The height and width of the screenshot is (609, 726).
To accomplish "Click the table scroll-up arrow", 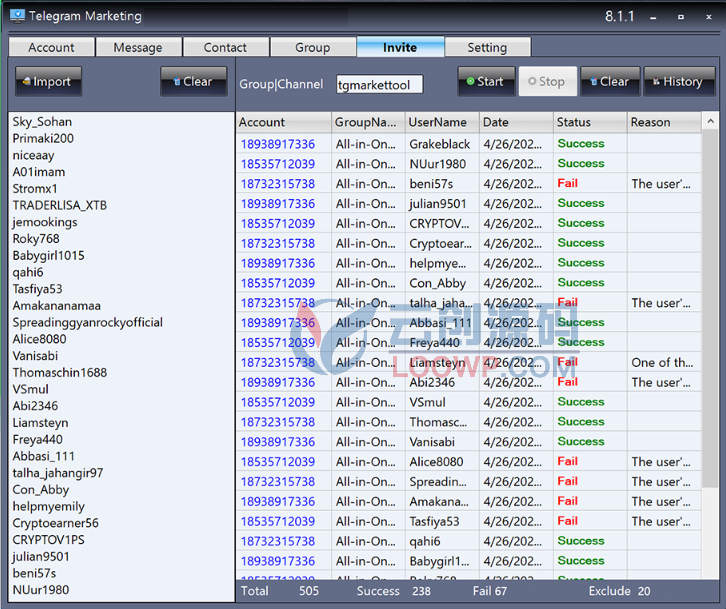I will (710, 122).
